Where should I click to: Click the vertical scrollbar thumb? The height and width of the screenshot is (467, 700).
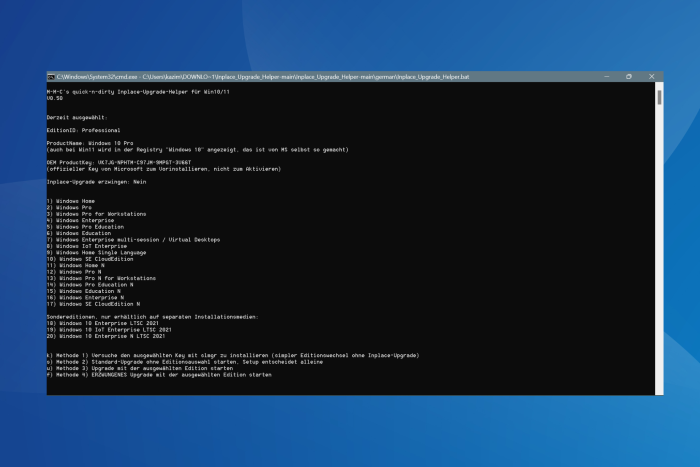pyautogui.click(x=659, y=97)
